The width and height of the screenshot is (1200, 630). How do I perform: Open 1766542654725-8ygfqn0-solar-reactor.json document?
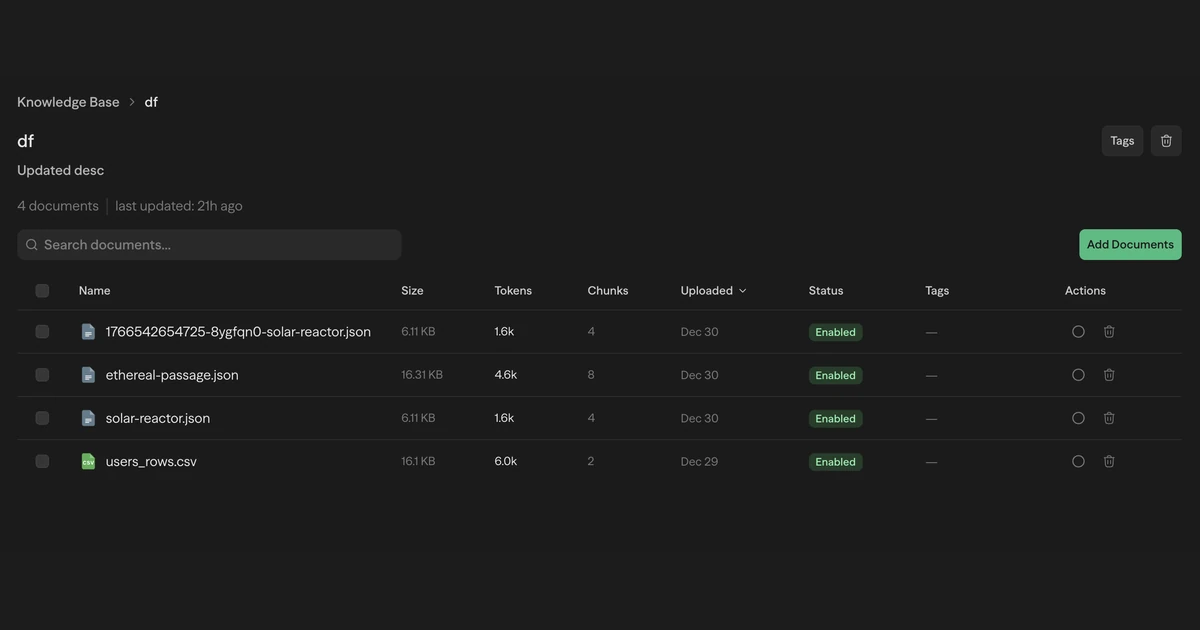tap(238, 332)
